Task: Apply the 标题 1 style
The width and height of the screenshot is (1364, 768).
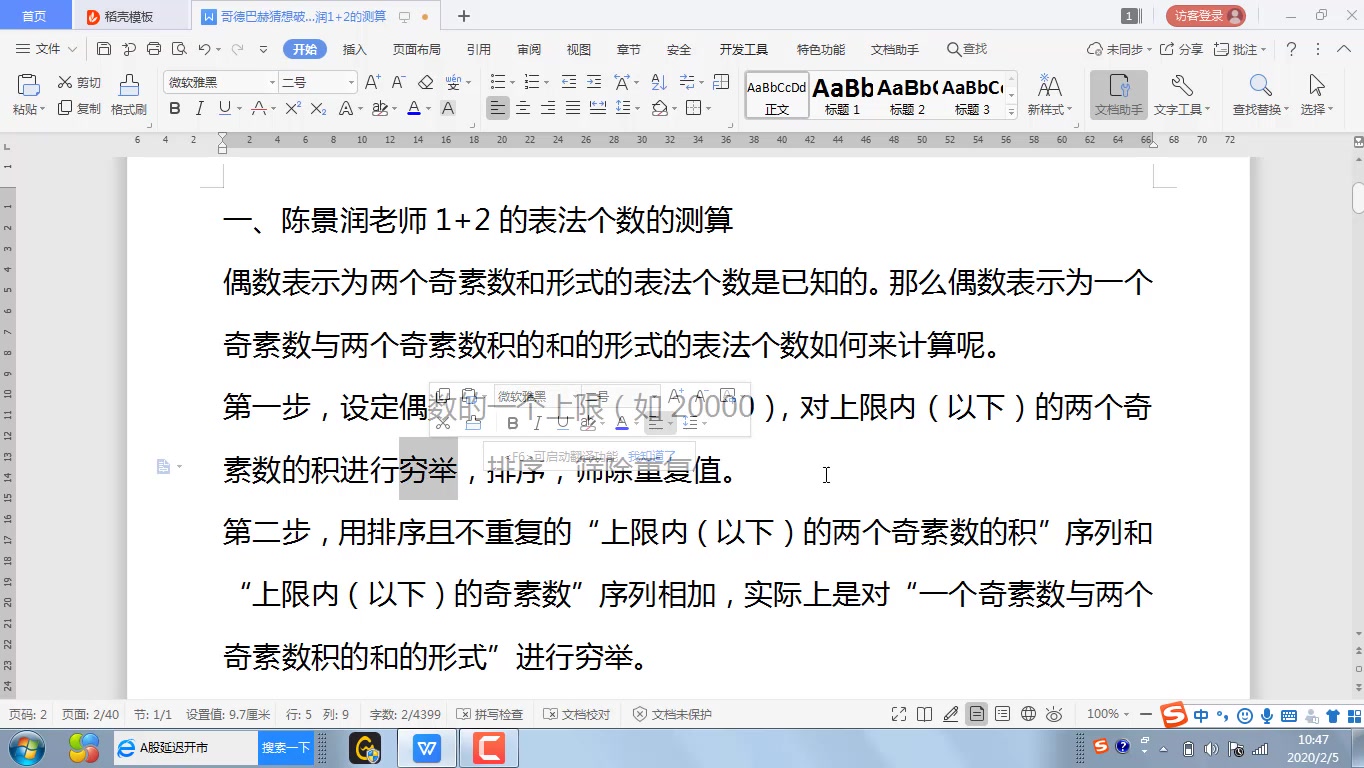Action: 843,96
